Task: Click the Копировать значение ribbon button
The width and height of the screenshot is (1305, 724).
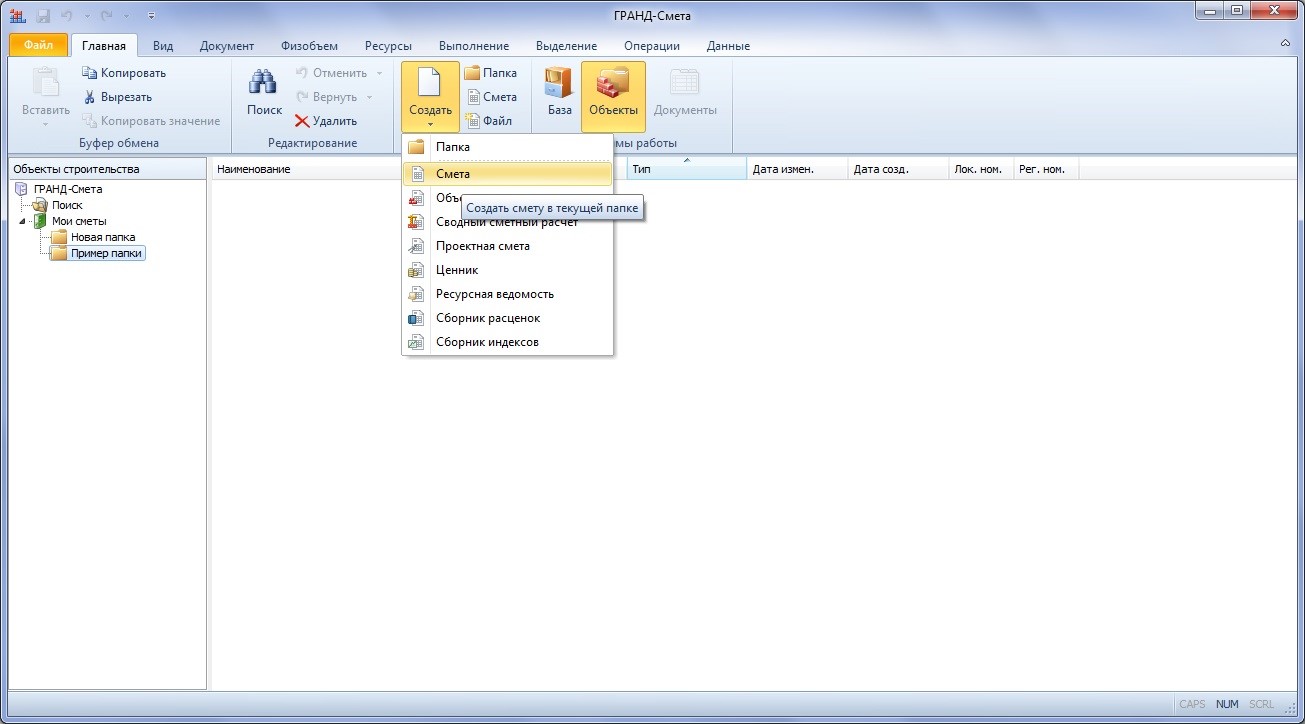Action: coord(151,121)
